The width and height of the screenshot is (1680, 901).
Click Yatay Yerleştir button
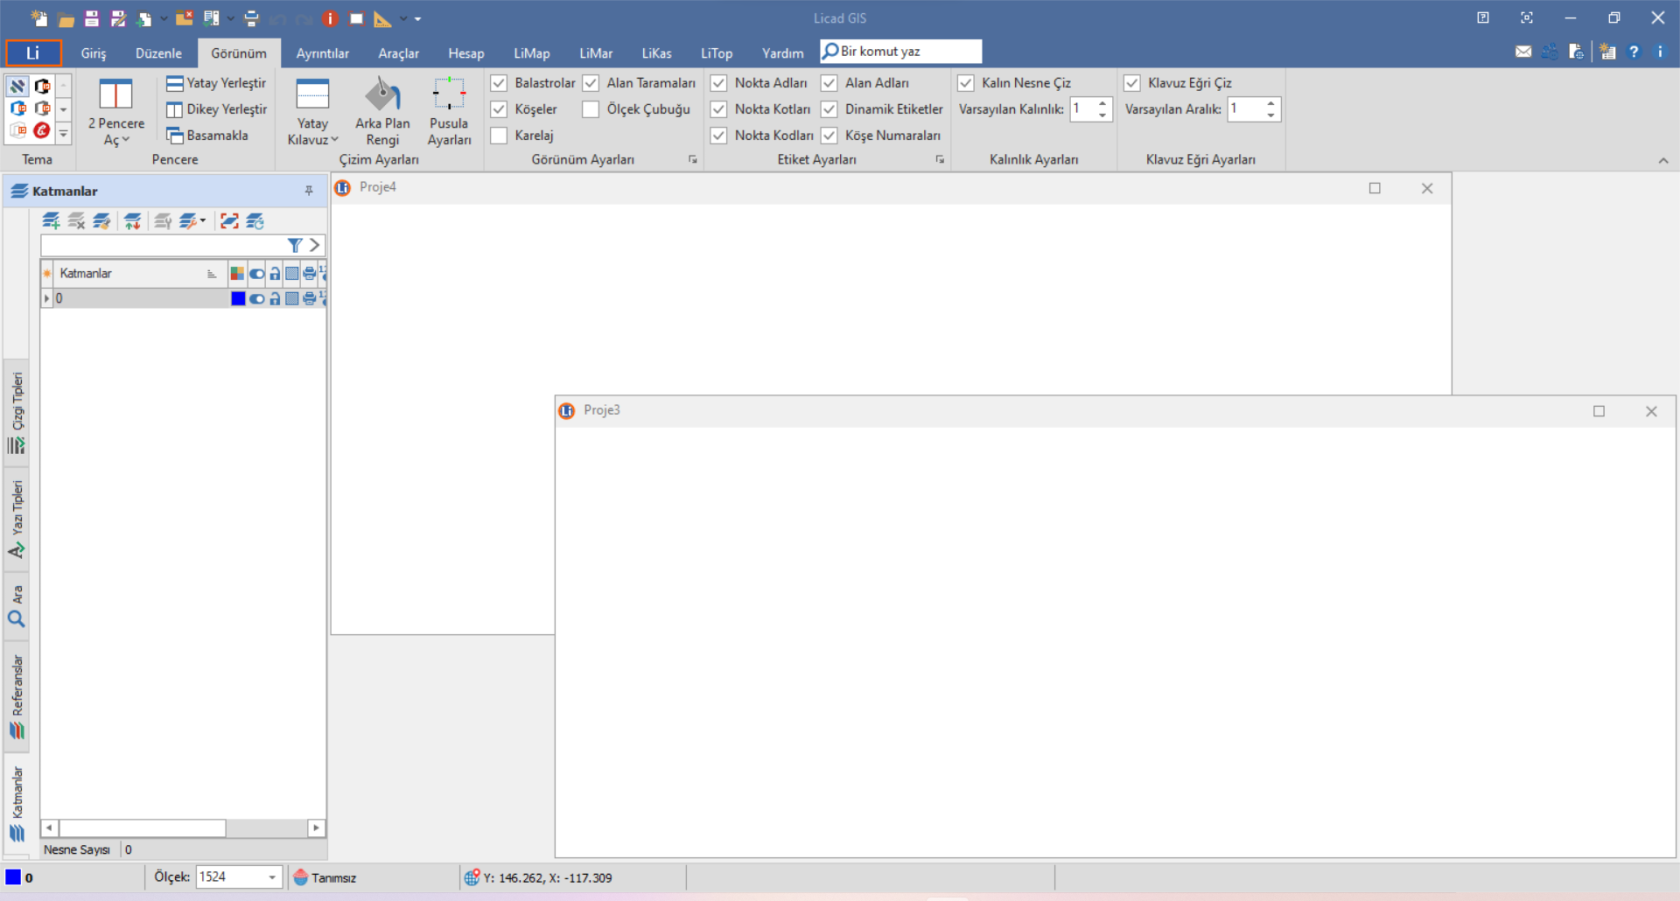coord(216,83)
